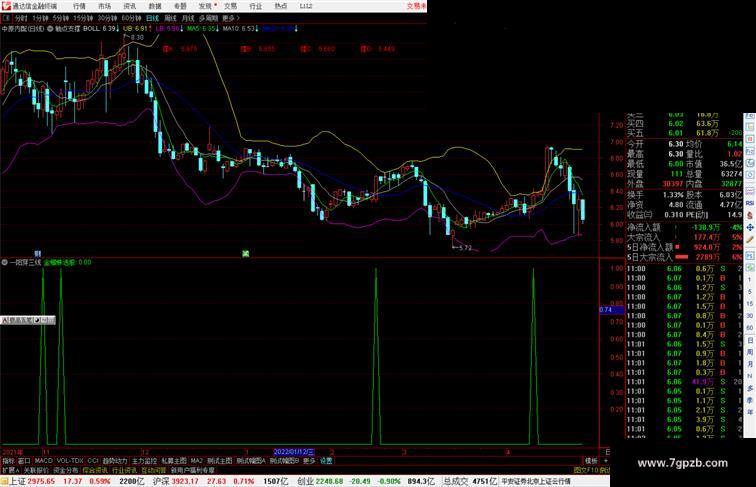Image resolution: width=756 pixels, height=487 pixels.
Task: Open 更多 indicators in bottom bar
Action: coord(309,461)
